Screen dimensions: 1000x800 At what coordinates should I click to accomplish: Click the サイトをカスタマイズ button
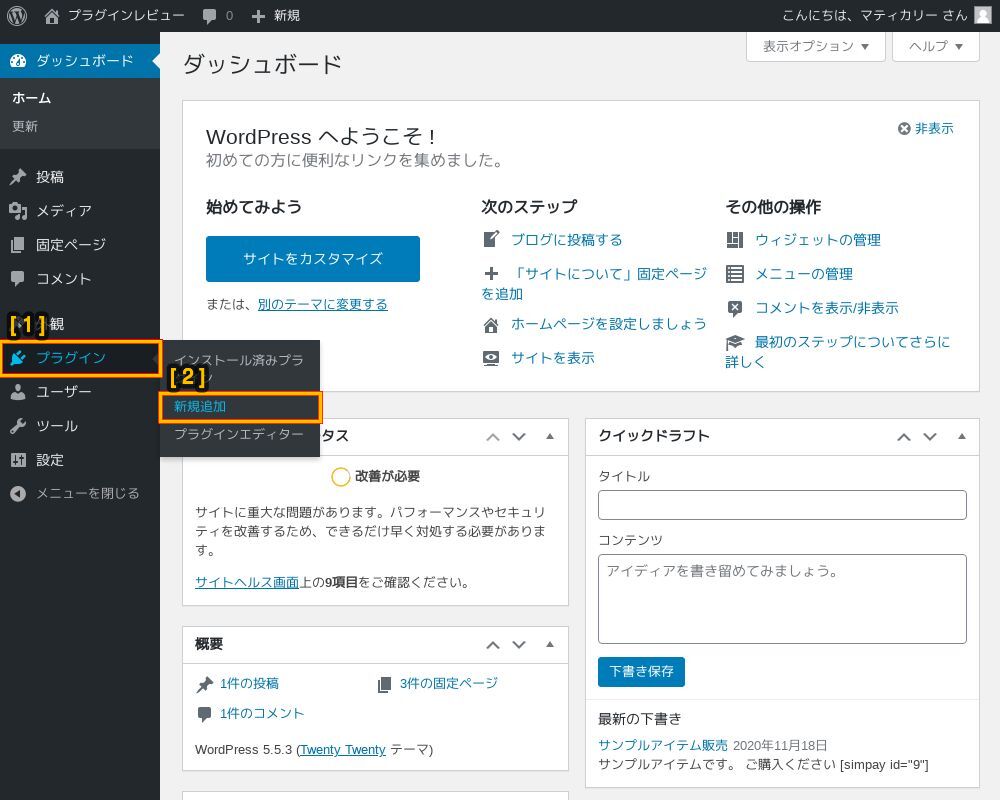click(x=312, y=258)
